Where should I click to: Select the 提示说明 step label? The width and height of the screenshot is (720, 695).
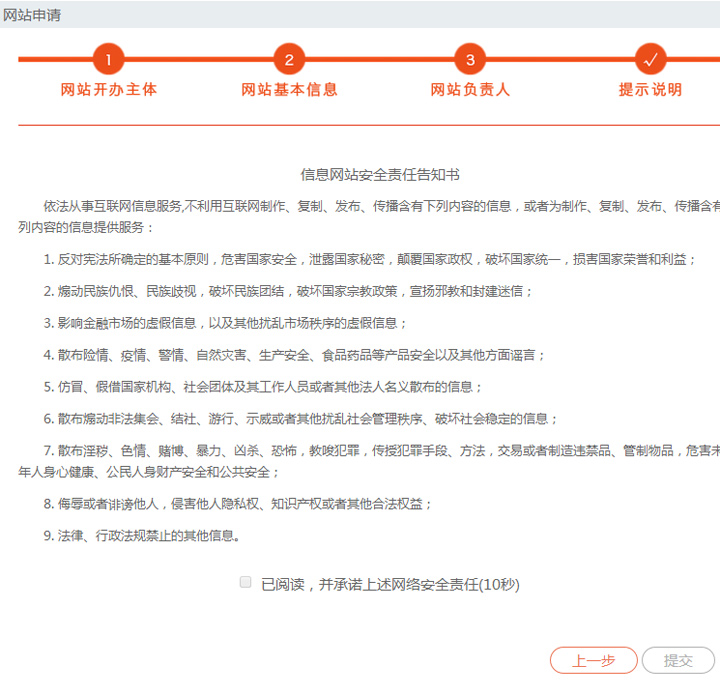click(x=650, y=90)
